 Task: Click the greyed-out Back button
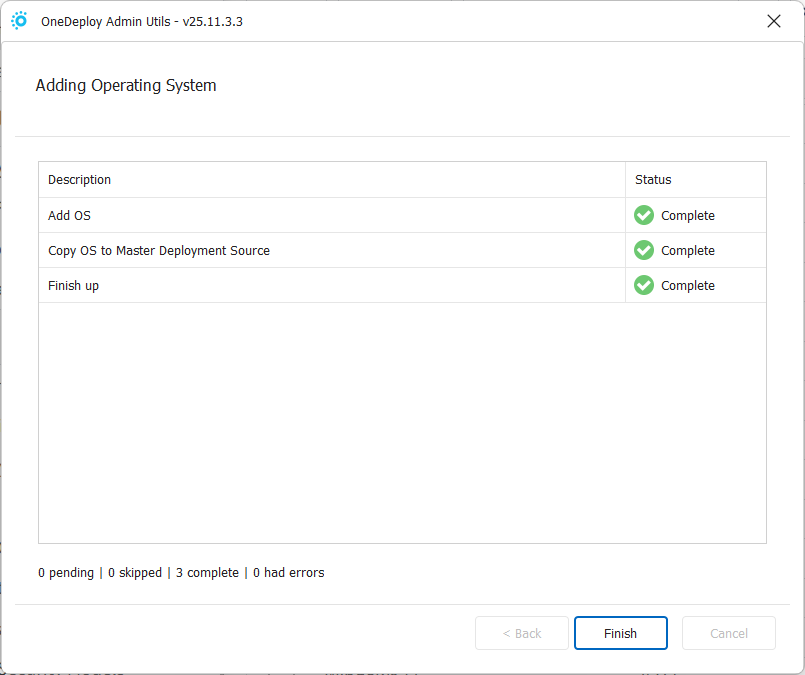coord(522,633)
